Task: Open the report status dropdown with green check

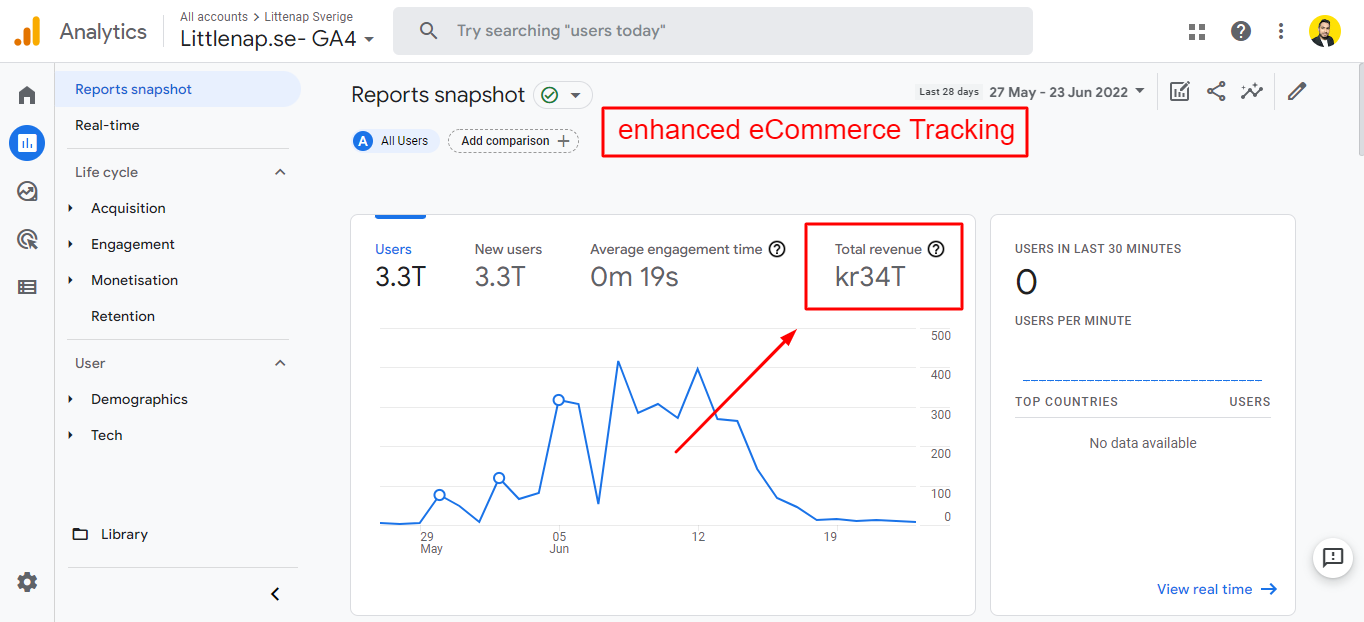Action: (562, 95)
